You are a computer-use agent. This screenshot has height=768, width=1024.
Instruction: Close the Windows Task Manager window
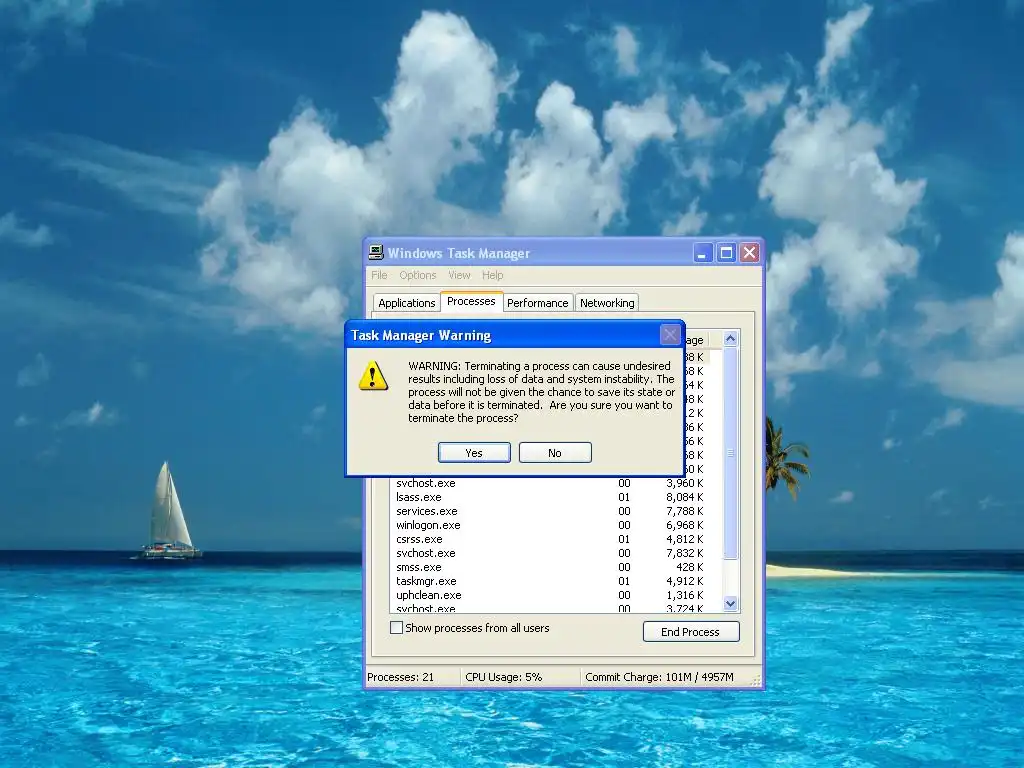point(749,253)
